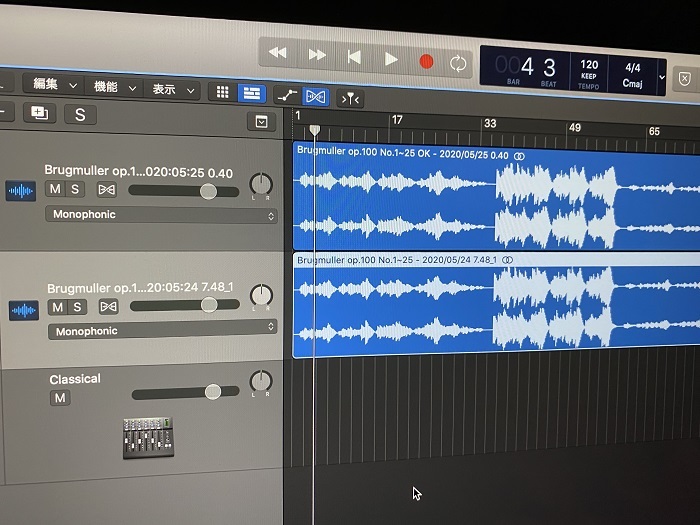Mute the first Brugmuller track
Image resolution: width=700 pixels, height=525 pixels.
pyautogui.click(x=56, y=190)
